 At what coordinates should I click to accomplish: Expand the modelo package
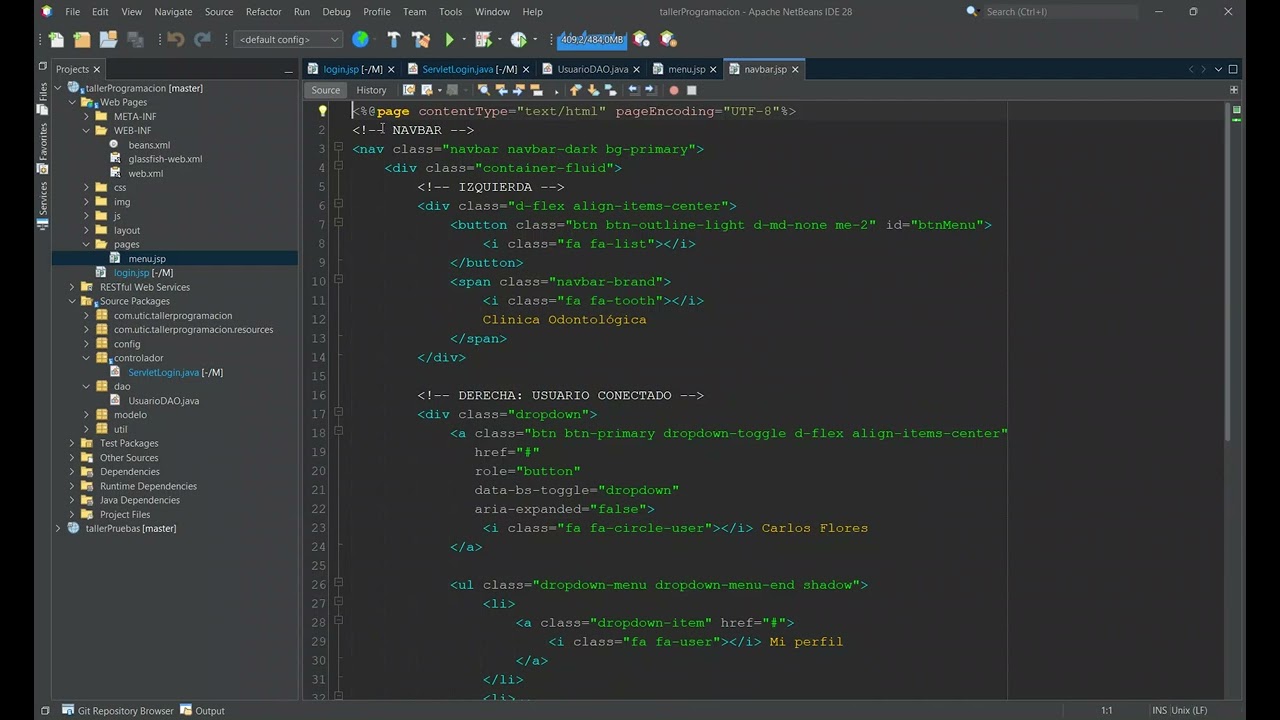[86, 415]
